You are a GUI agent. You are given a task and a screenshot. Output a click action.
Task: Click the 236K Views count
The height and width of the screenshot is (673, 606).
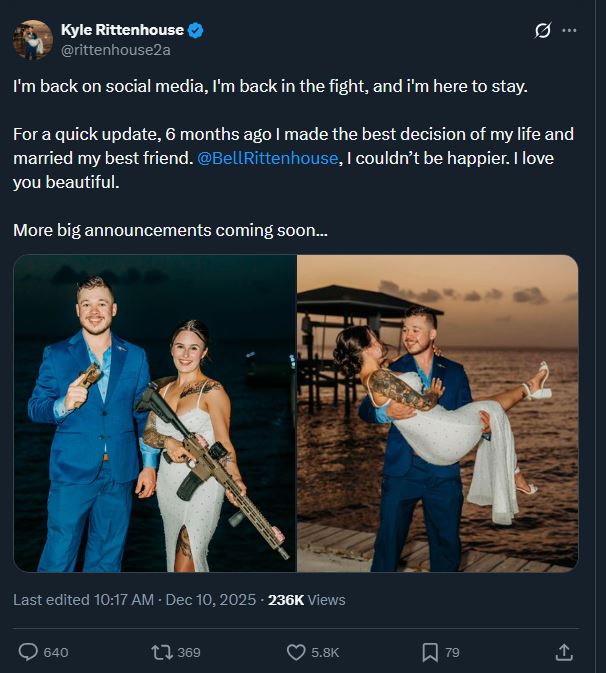[306, 600]
